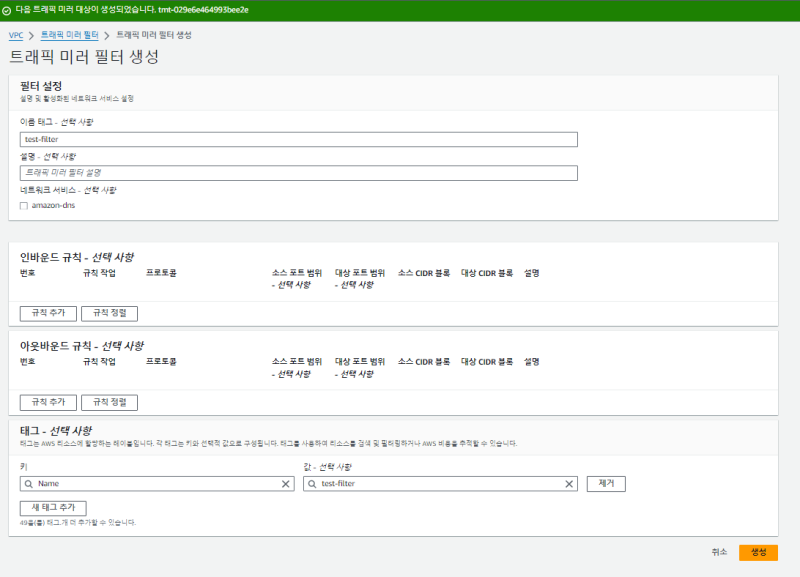Clear the Name tag key field
The height and width of the screenshot is (577, 800).
coord(286,484)
